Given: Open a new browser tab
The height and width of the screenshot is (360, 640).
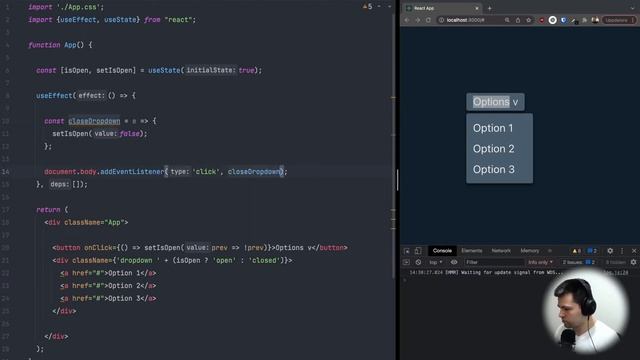Looking at the screenshot, I should tap(489, 8).
